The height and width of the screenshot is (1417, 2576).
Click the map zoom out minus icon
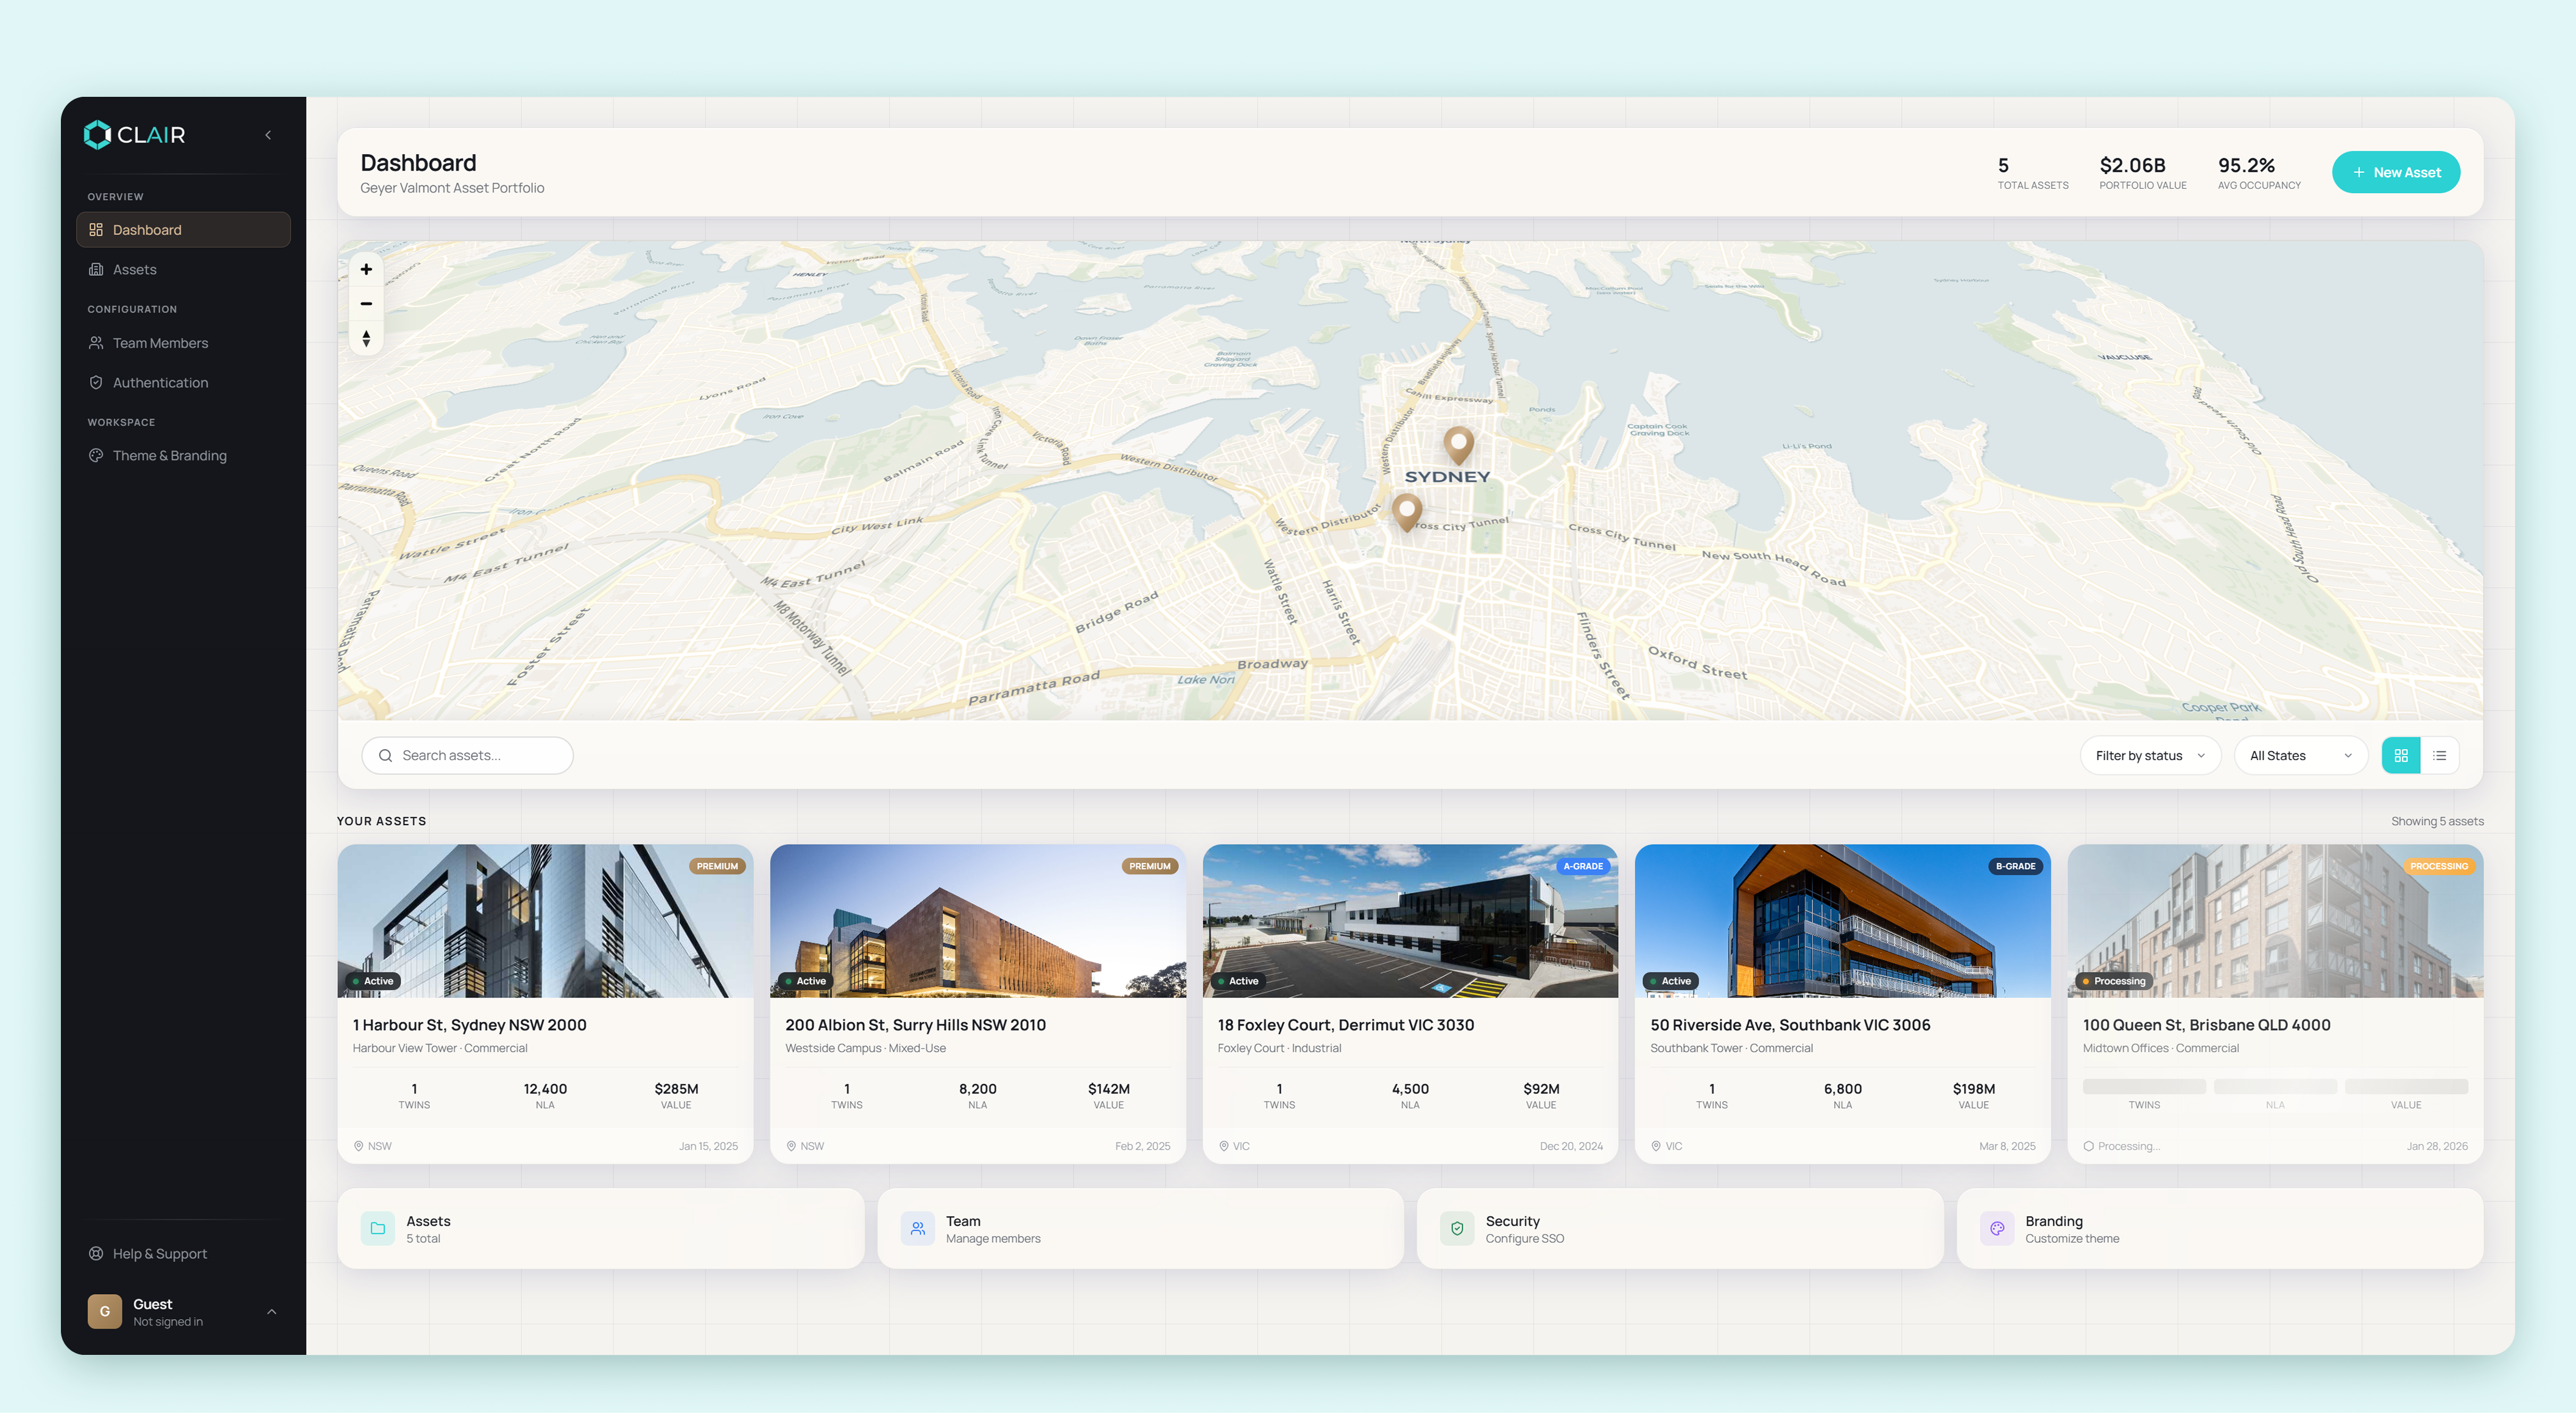(x=366, y=304)
